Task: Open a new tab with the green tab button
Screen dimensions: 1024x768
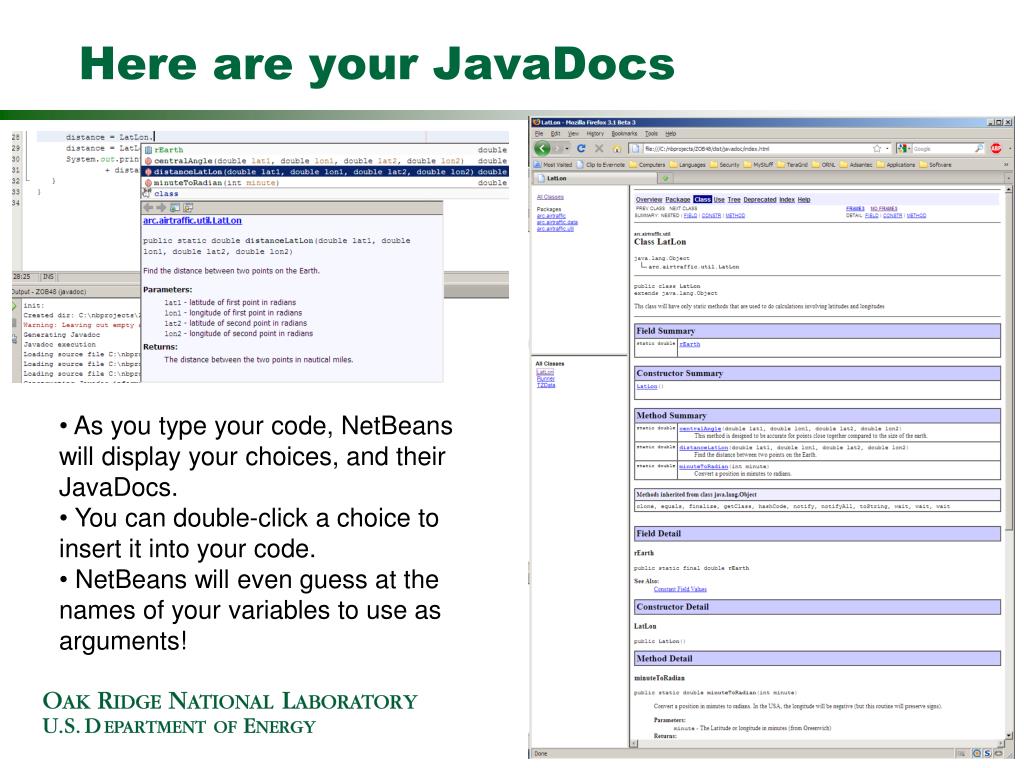Action: point(665,178)
